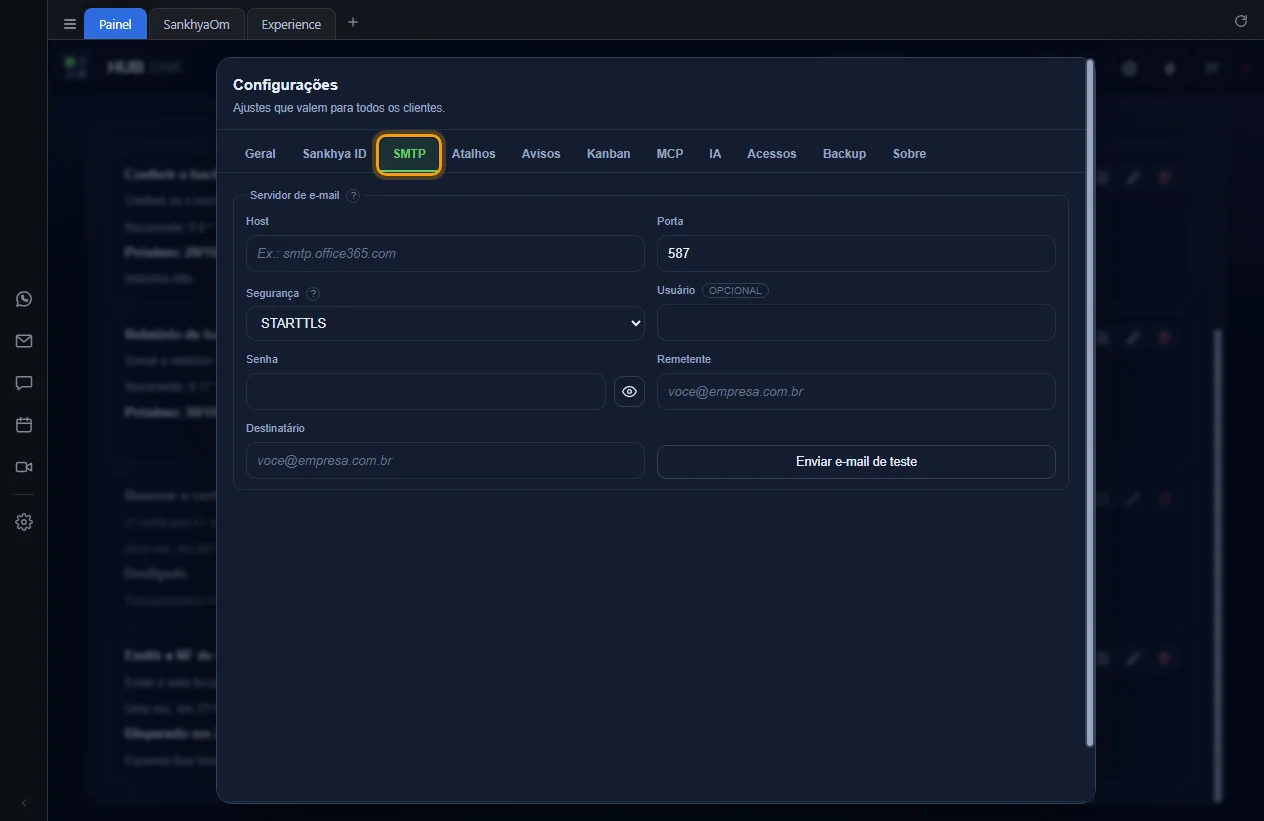This screenshot has width=1264, height=821.
Task: Switch to the Painel tab
Action: click(x=115, y=24)
